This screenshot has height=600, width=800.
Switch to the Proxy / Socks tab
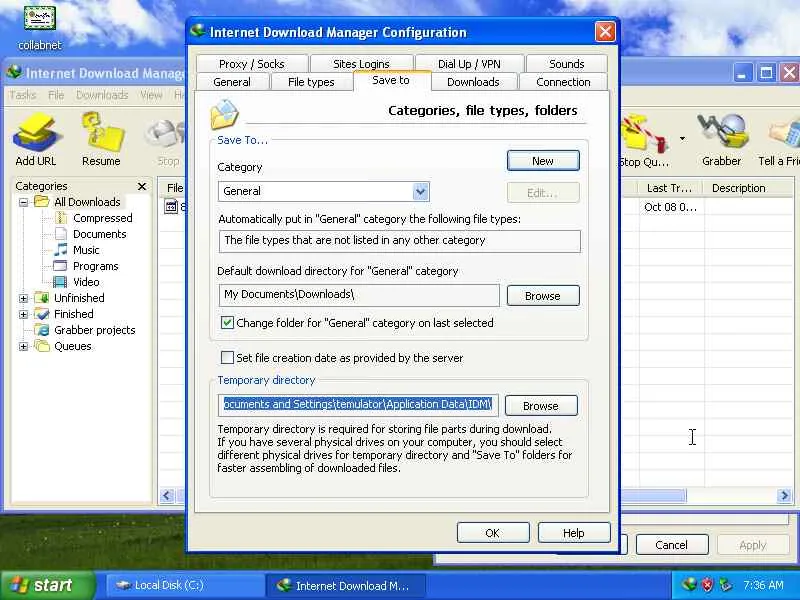coord(252,64)
